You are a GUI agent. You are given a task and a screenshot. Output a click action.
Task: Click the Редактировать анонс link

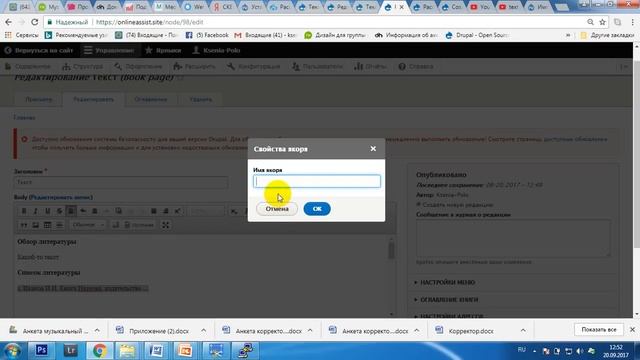pyautogui.click(x=62, y=197)
